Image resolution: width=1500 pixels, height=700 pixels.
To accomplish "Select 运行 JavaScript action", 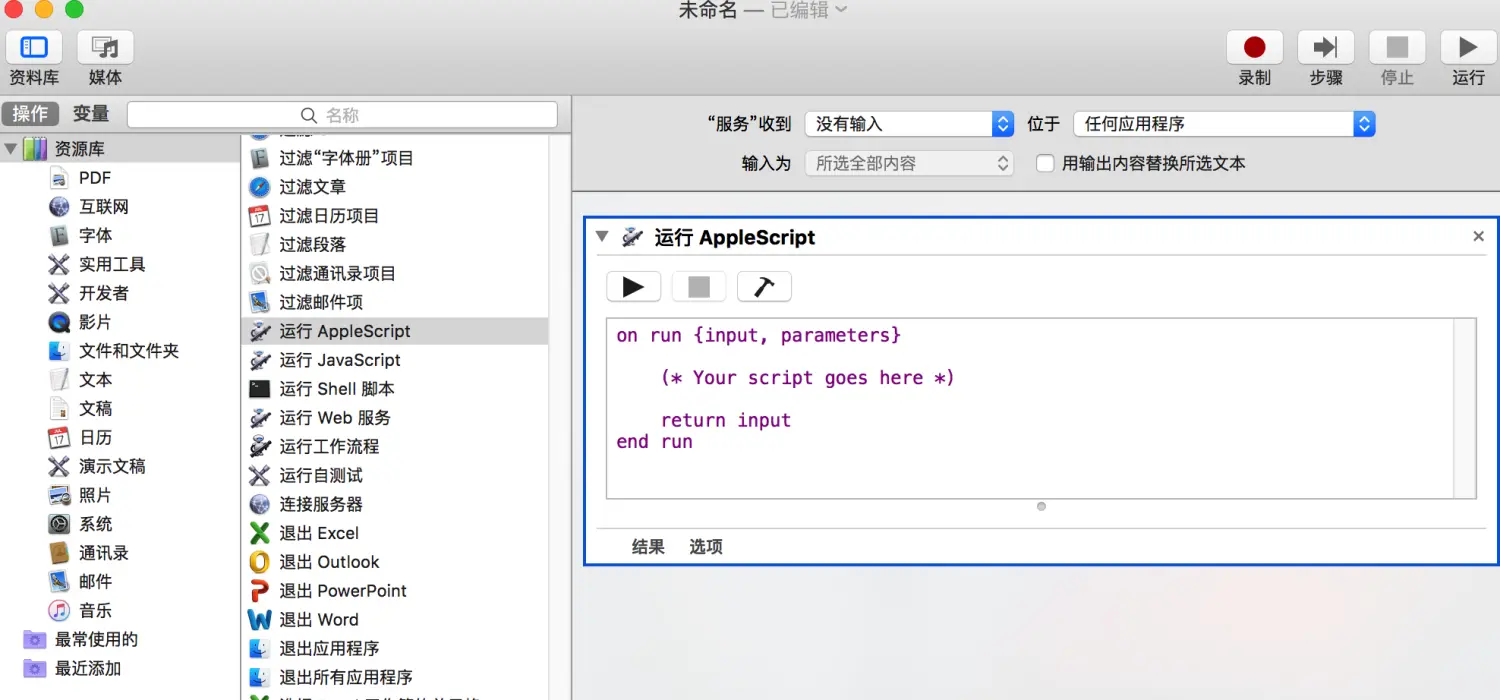I will pyautogui.click(x=395, y=360).
